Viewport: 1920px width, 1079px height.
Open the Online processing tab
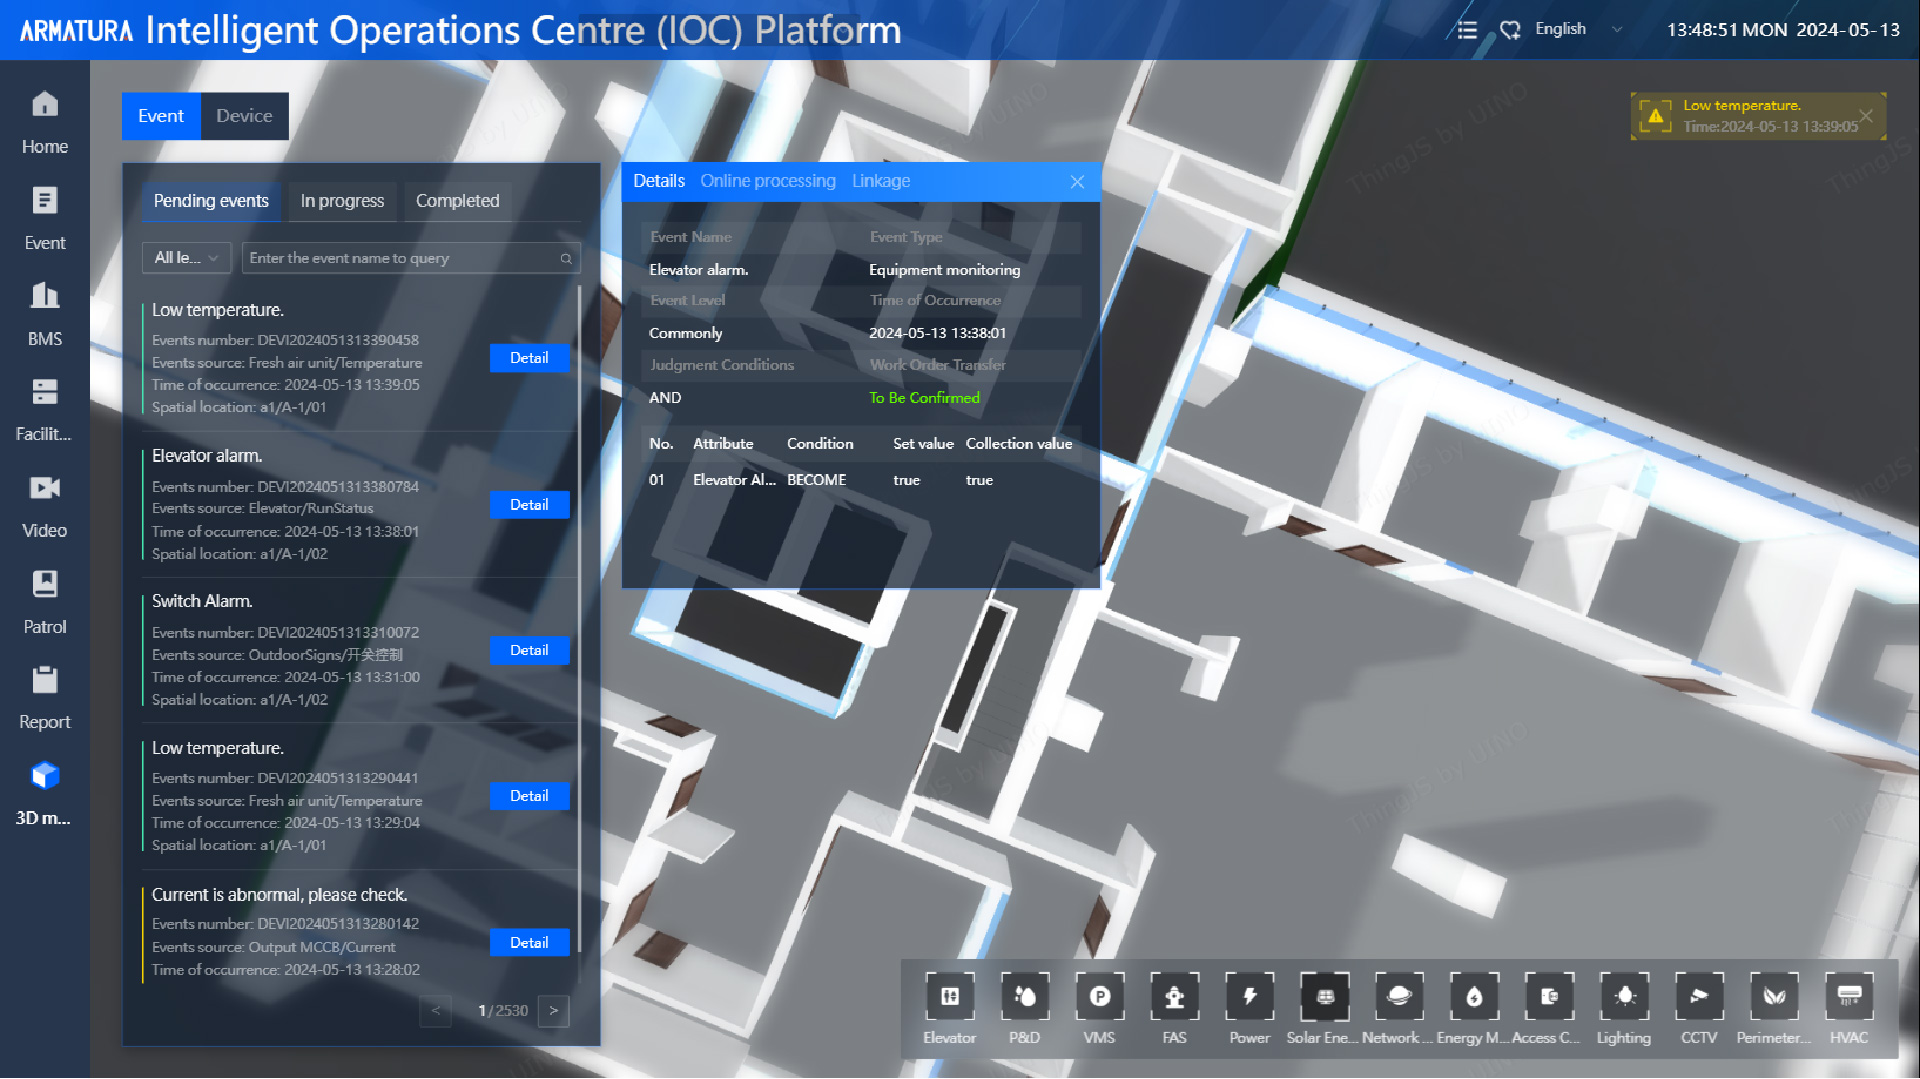[x=767, y=181]
